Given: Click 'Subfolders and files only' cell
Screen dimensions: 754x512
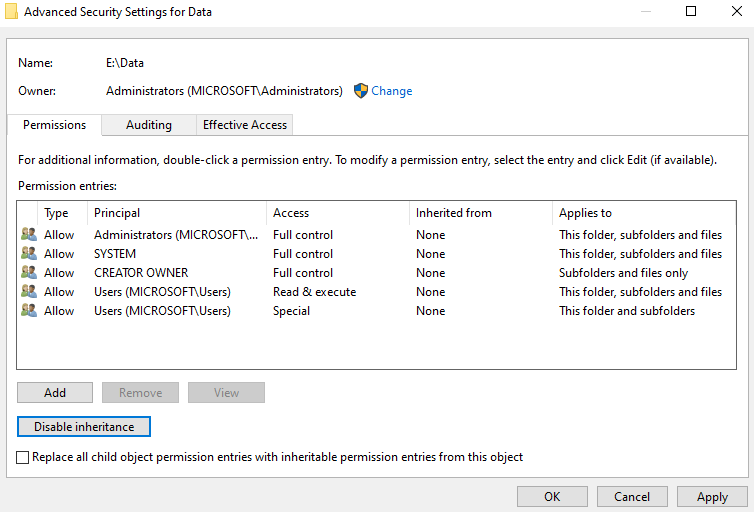Looking at the screenshot, I should point(623,273).
